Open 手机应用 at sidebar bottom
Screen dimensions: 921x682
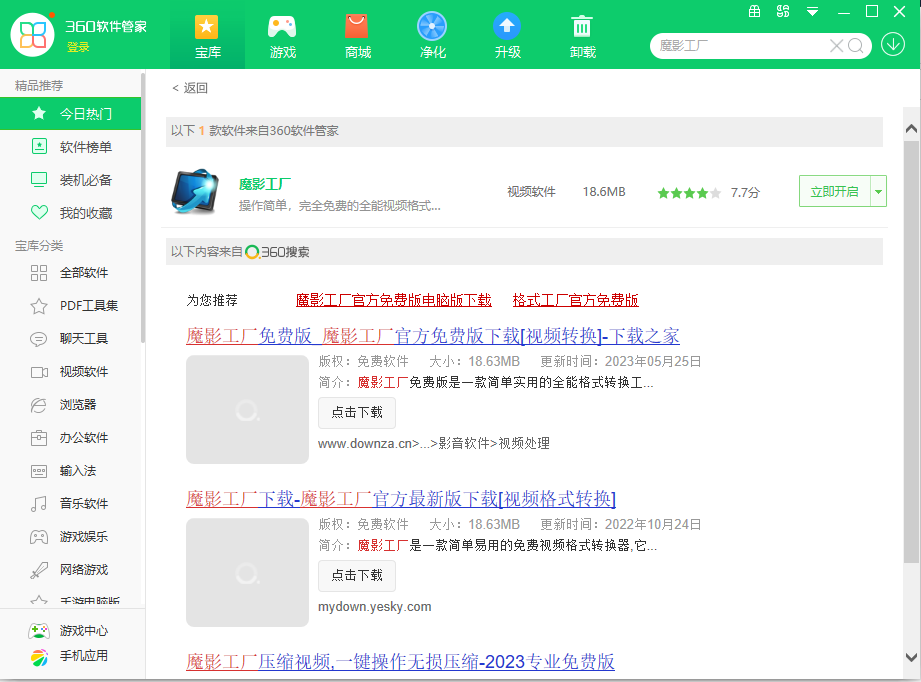pos(69,656)
